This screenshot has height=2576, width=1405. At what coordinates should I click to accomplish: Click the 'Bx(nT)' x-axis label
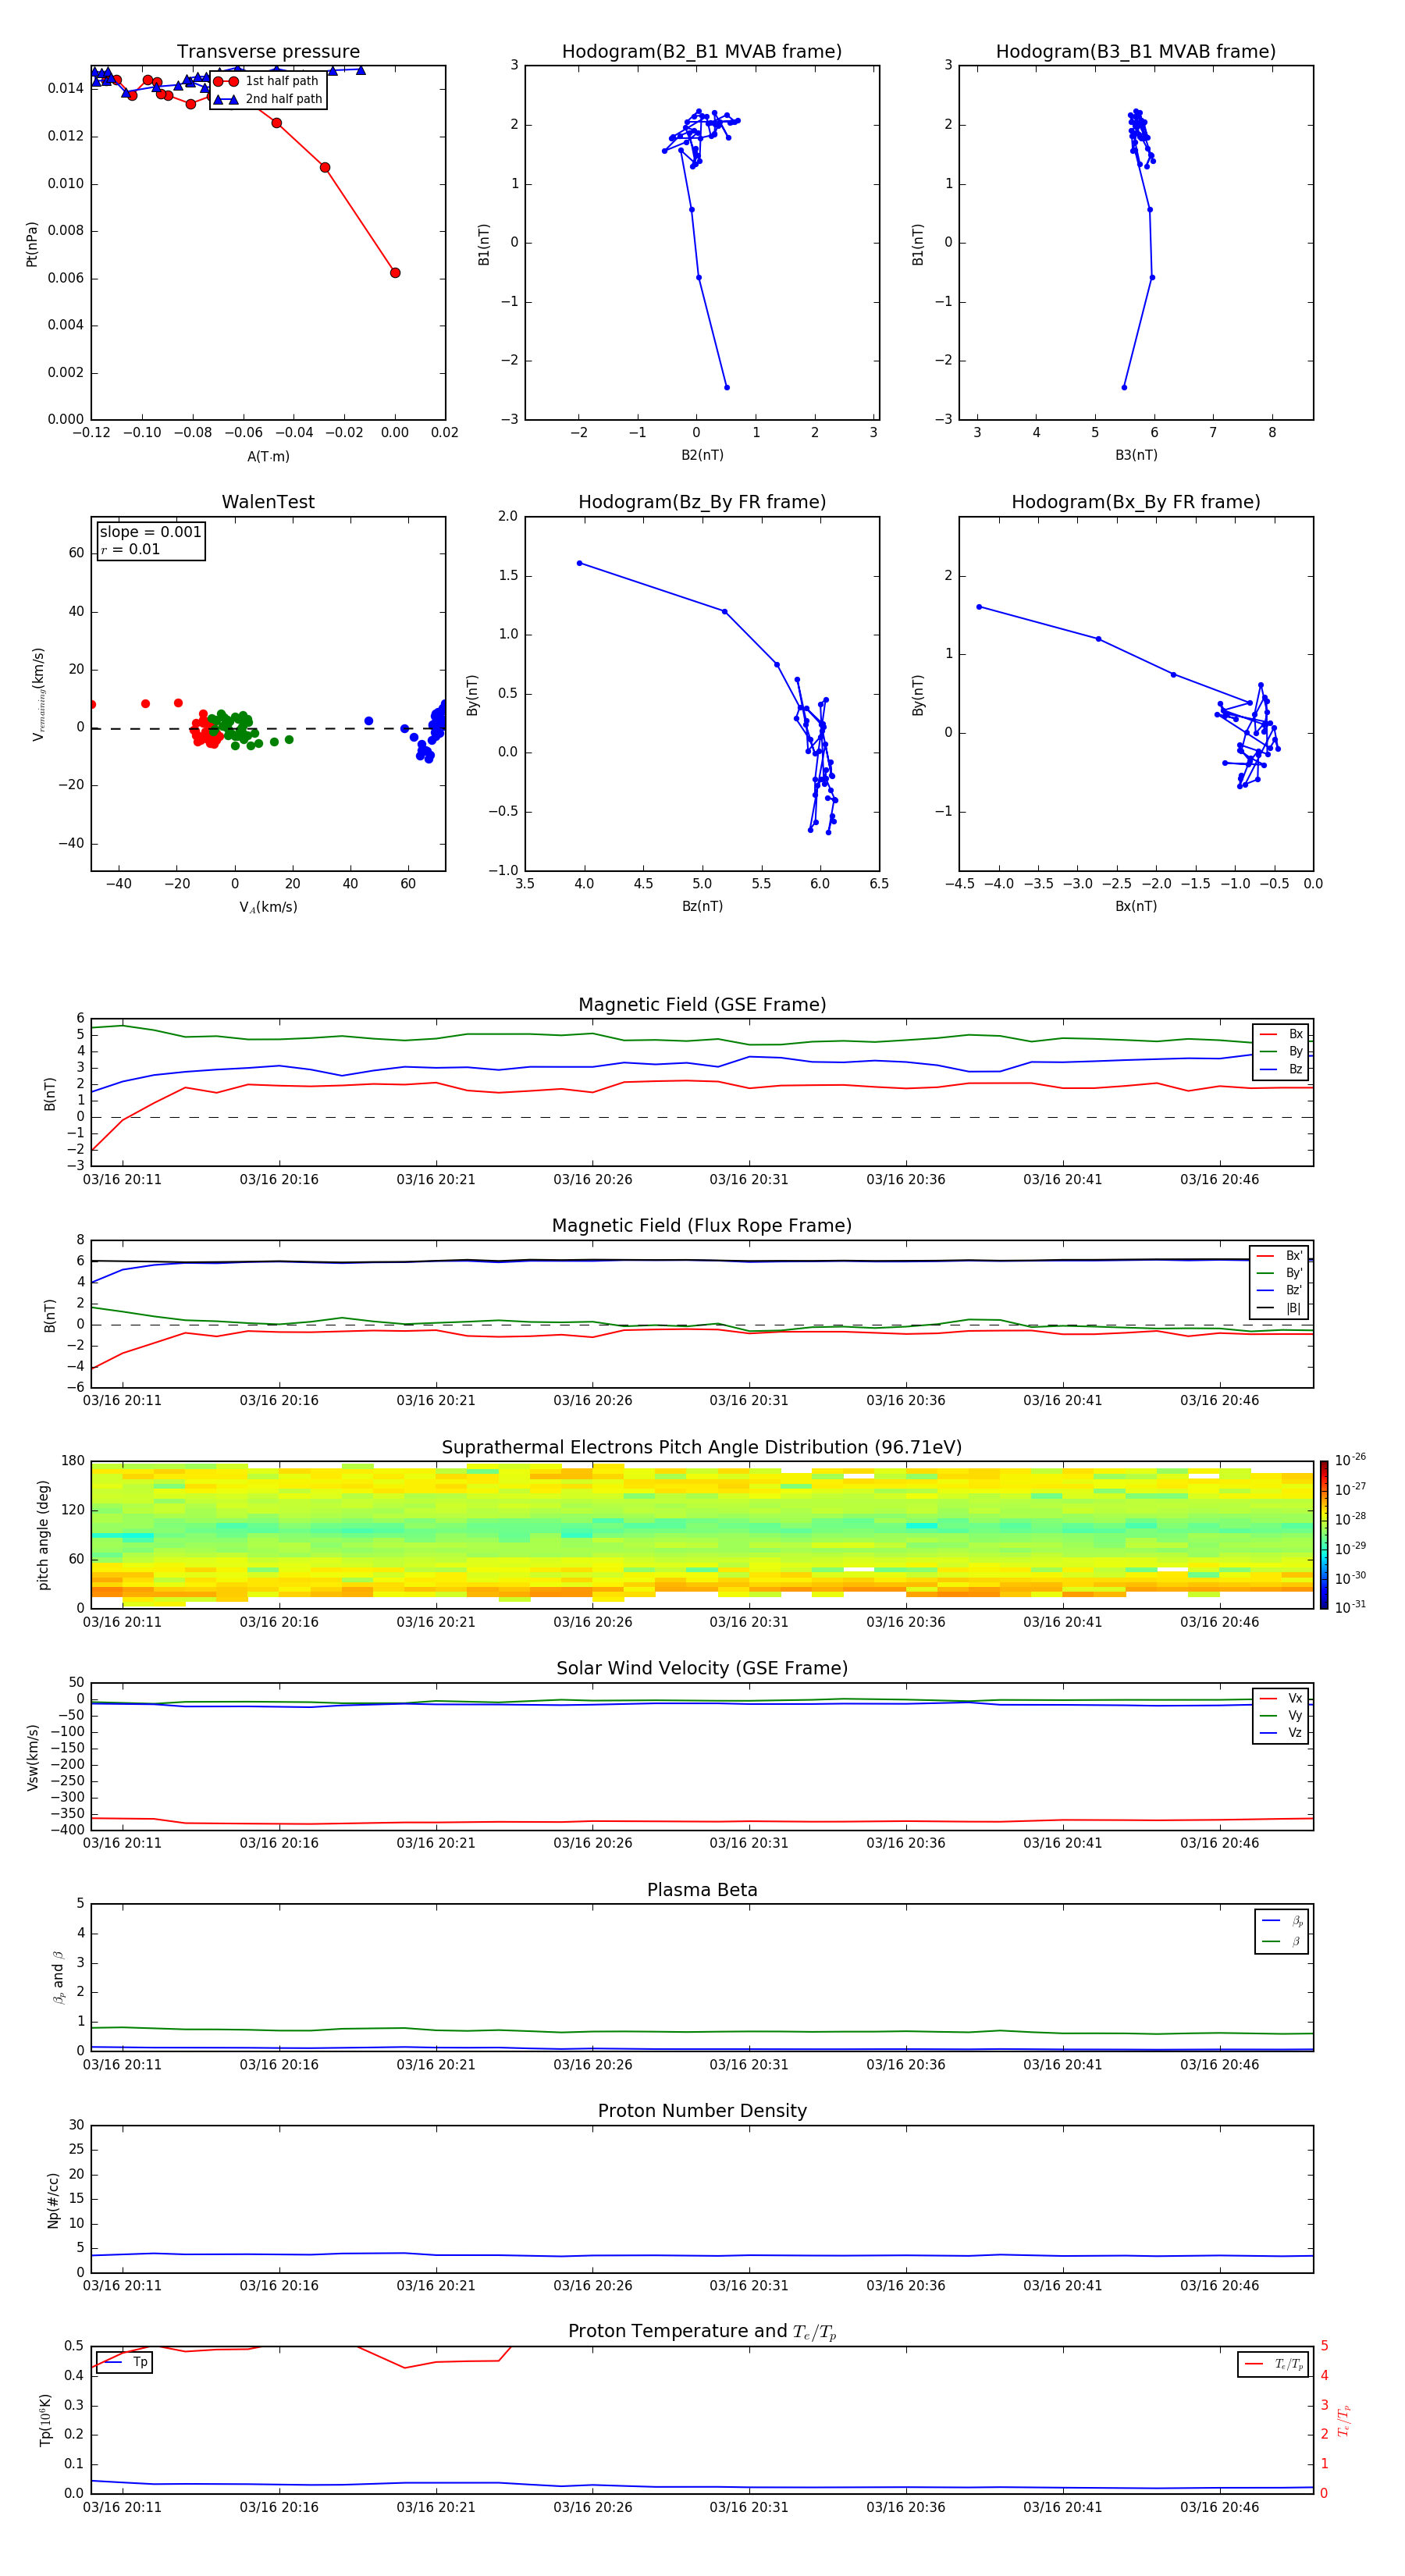point(1136,906)
